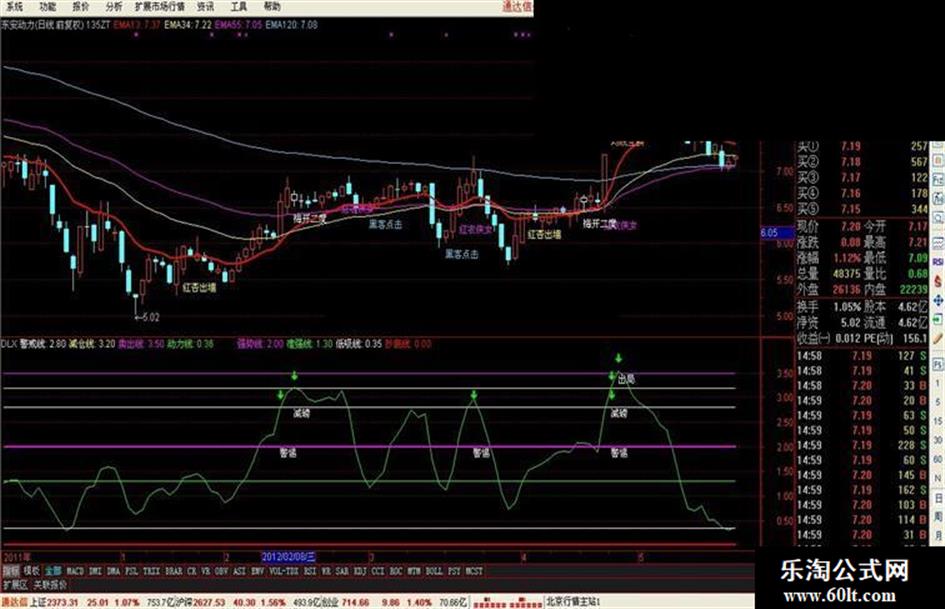The width and height of the screenshot is (945, 609).
Task: Select the DMI indicator tab
Action: click(95, 570)
